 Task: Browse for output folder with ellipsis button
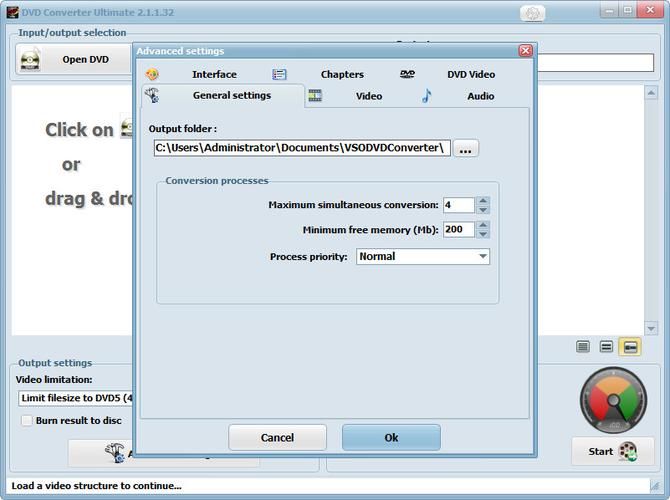click(466, 148)
